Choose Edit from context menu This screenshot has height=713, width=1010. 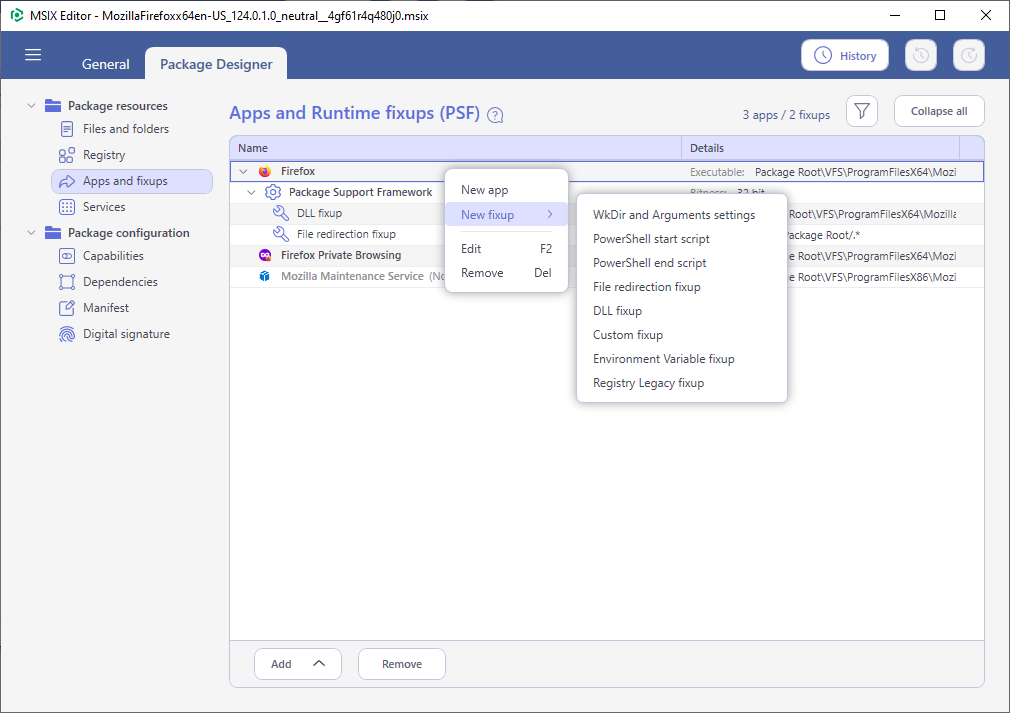506,249
